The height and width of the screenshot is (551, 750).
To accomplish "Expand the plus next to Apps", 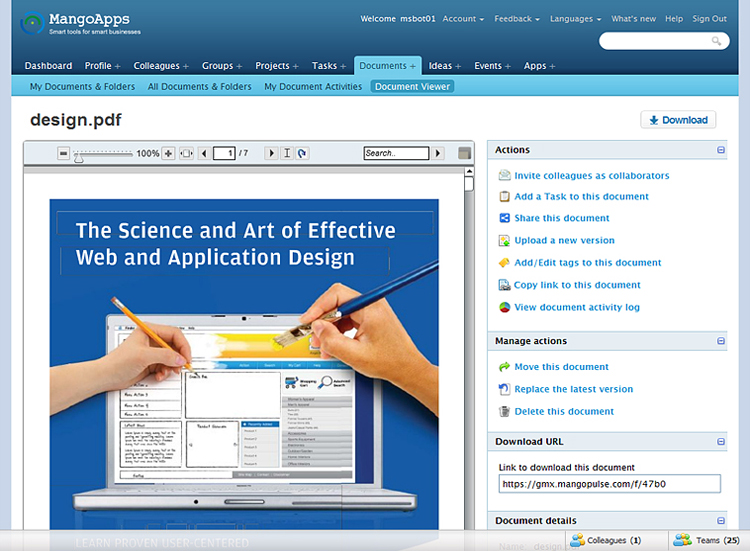I will (552, 66).
